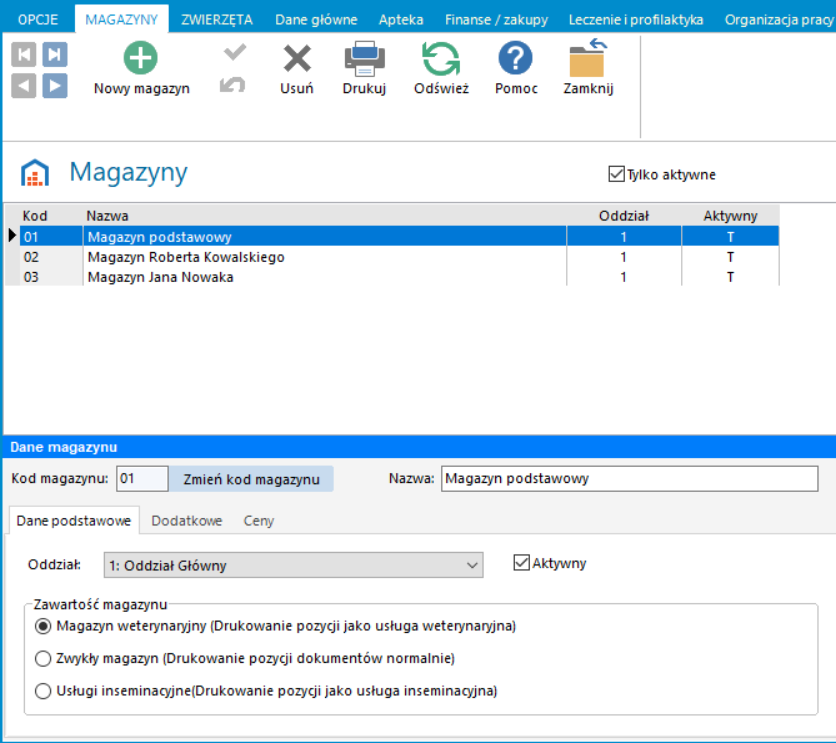Switch to the MAGAZYNY tab

(x=122, y=20)
